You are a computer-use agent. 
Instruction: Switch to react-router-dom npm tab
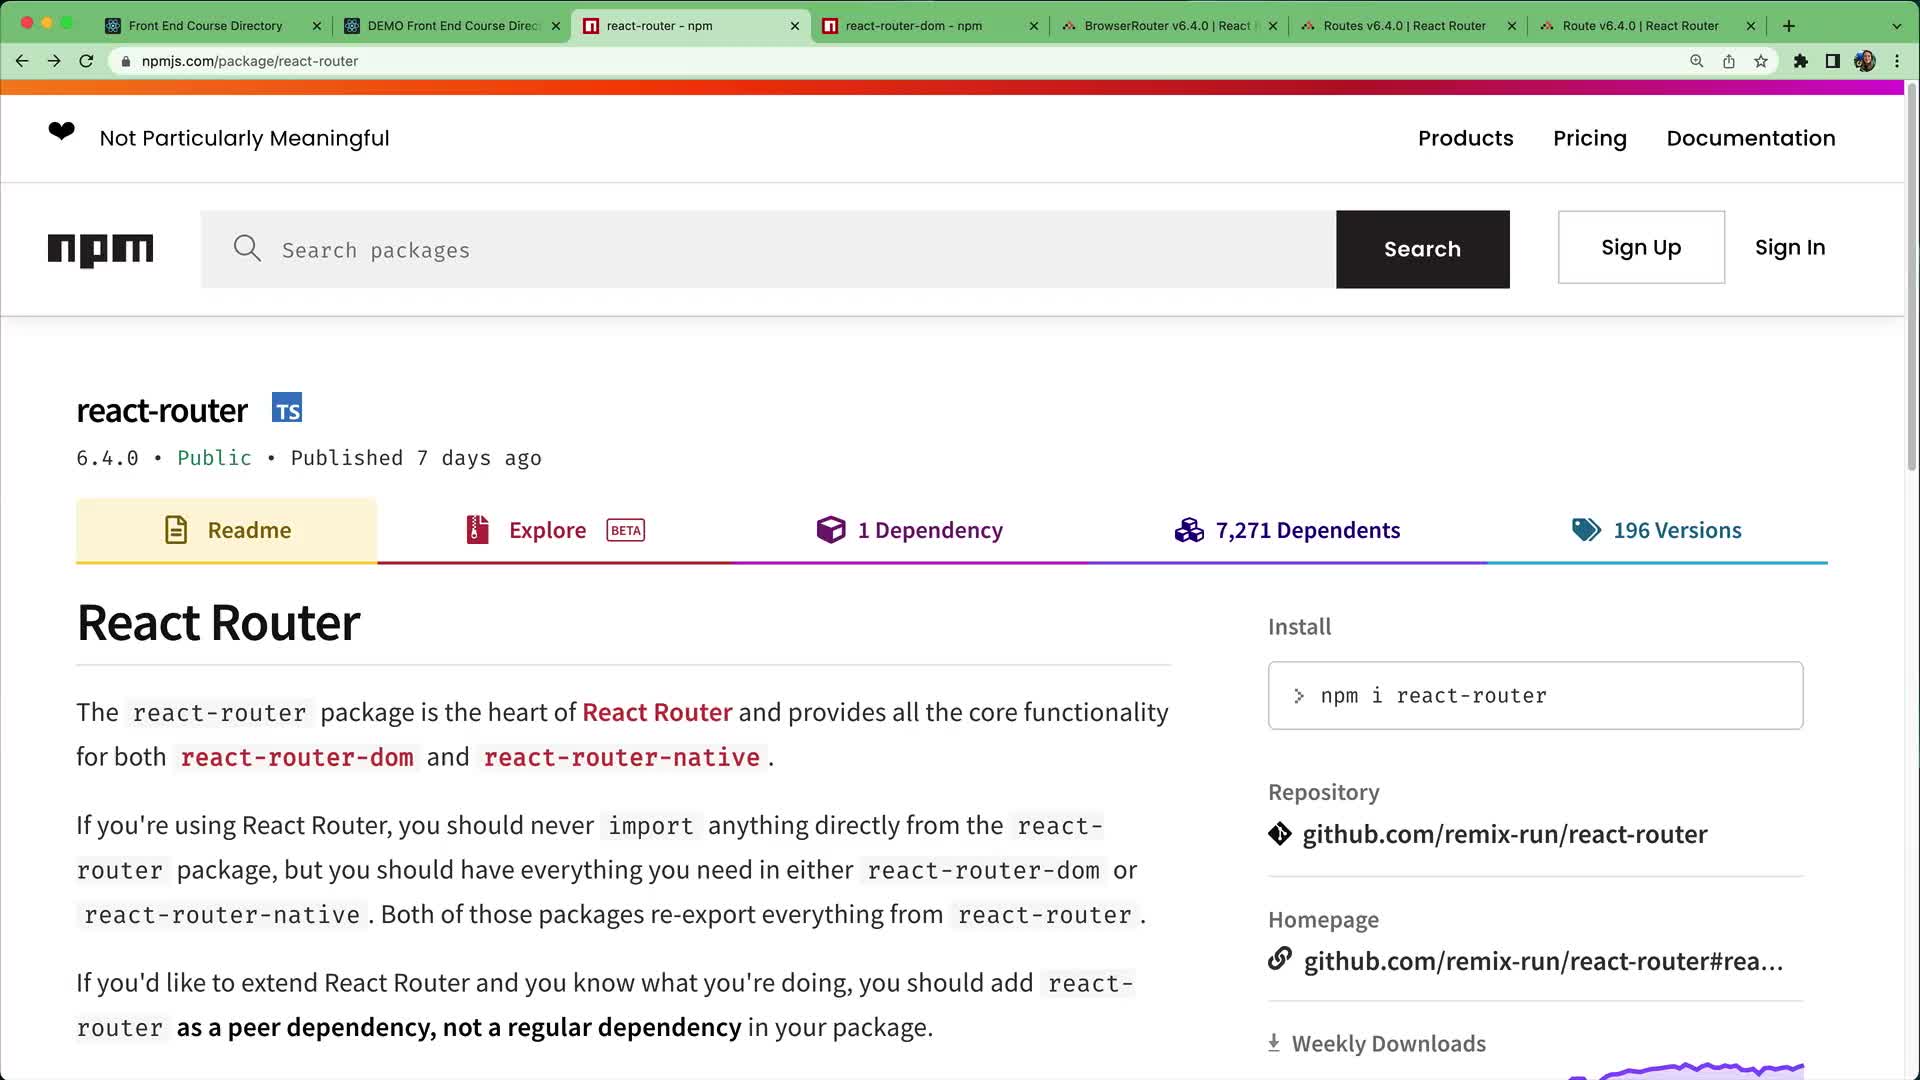click(914, 26)
